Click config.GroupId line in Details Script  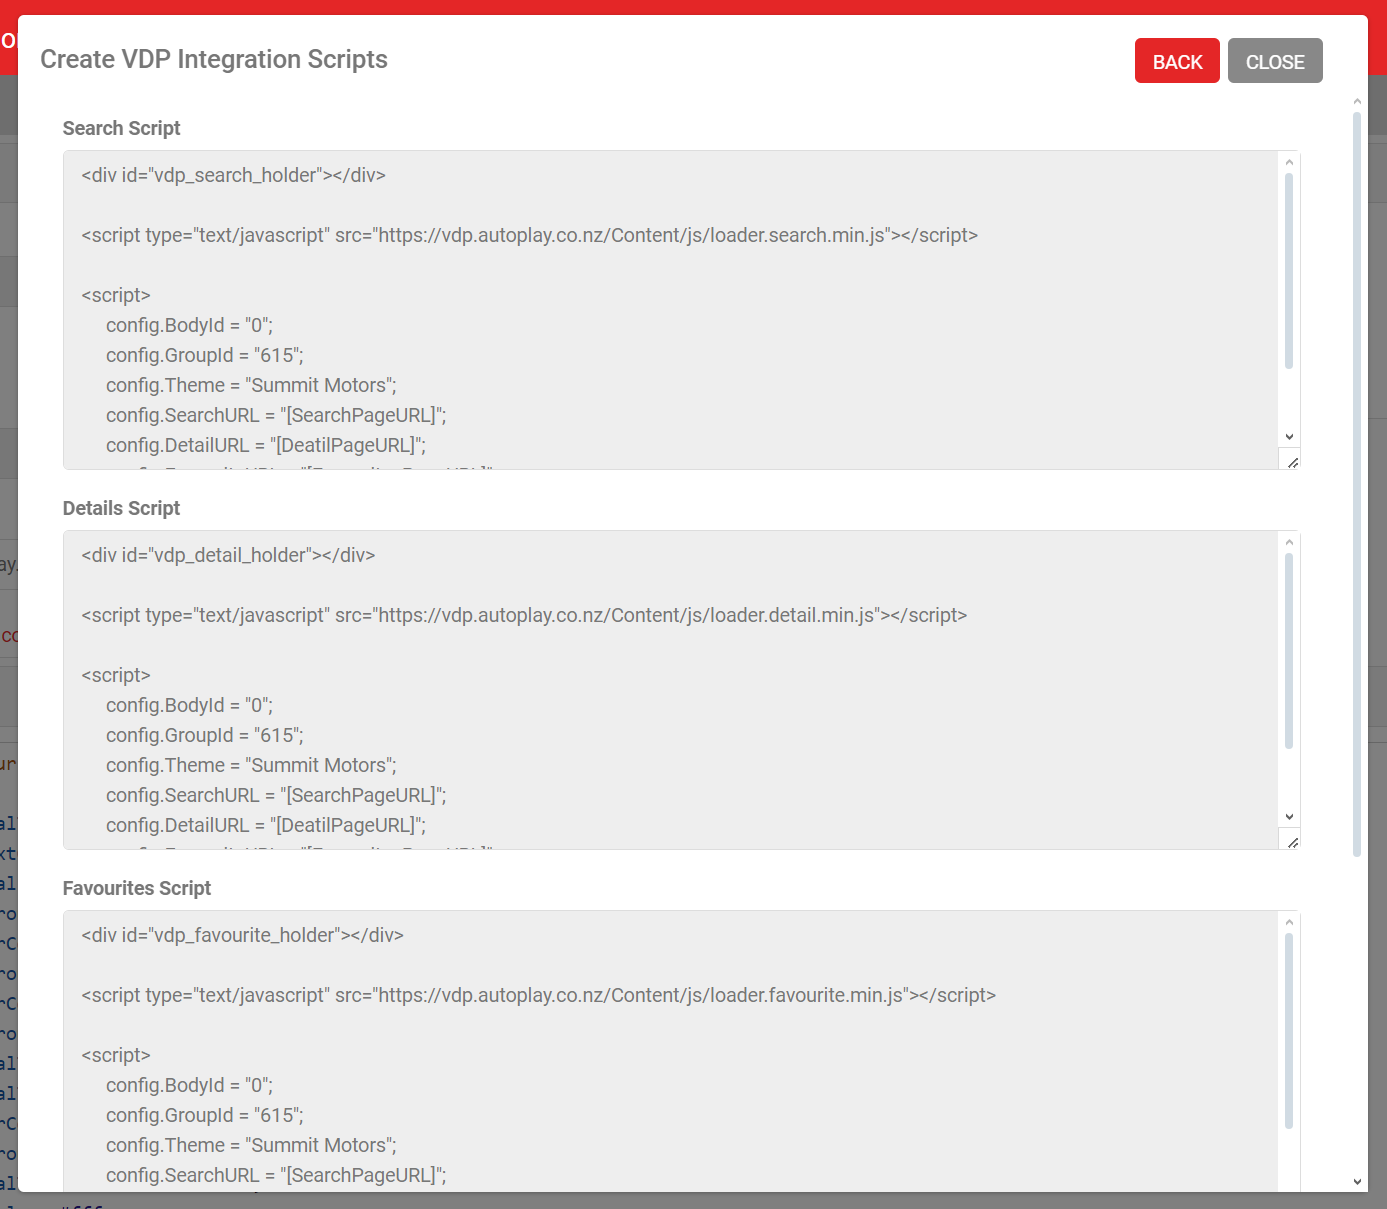pos(205,735)
